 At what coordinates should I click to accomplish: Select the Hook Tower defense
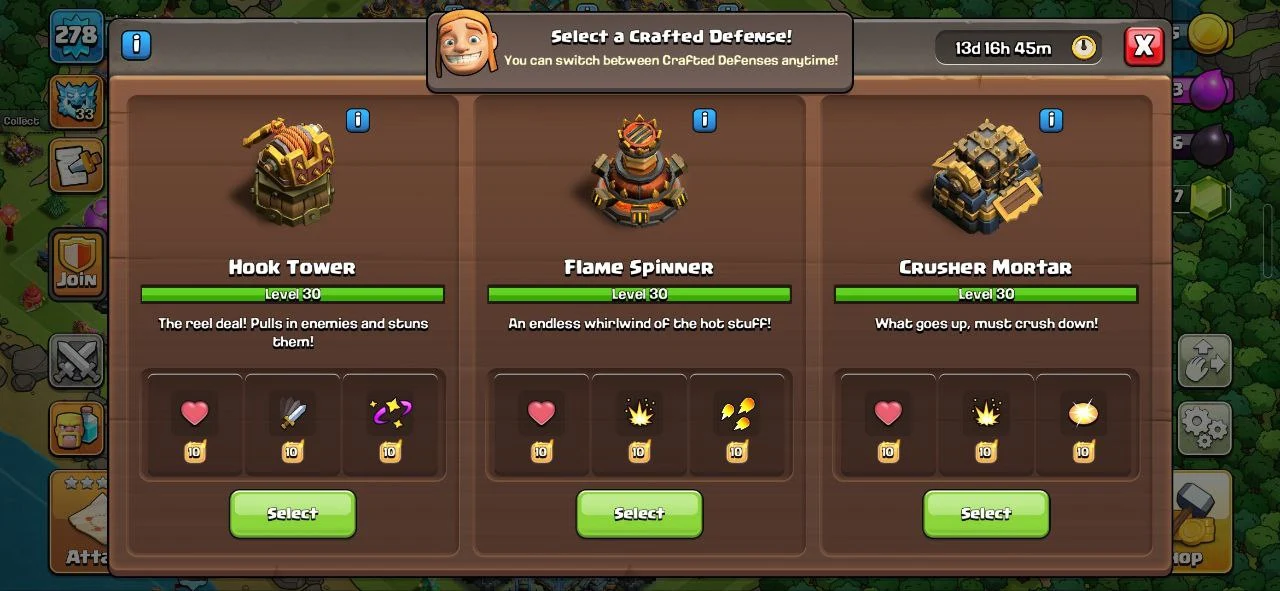(293, 514)
